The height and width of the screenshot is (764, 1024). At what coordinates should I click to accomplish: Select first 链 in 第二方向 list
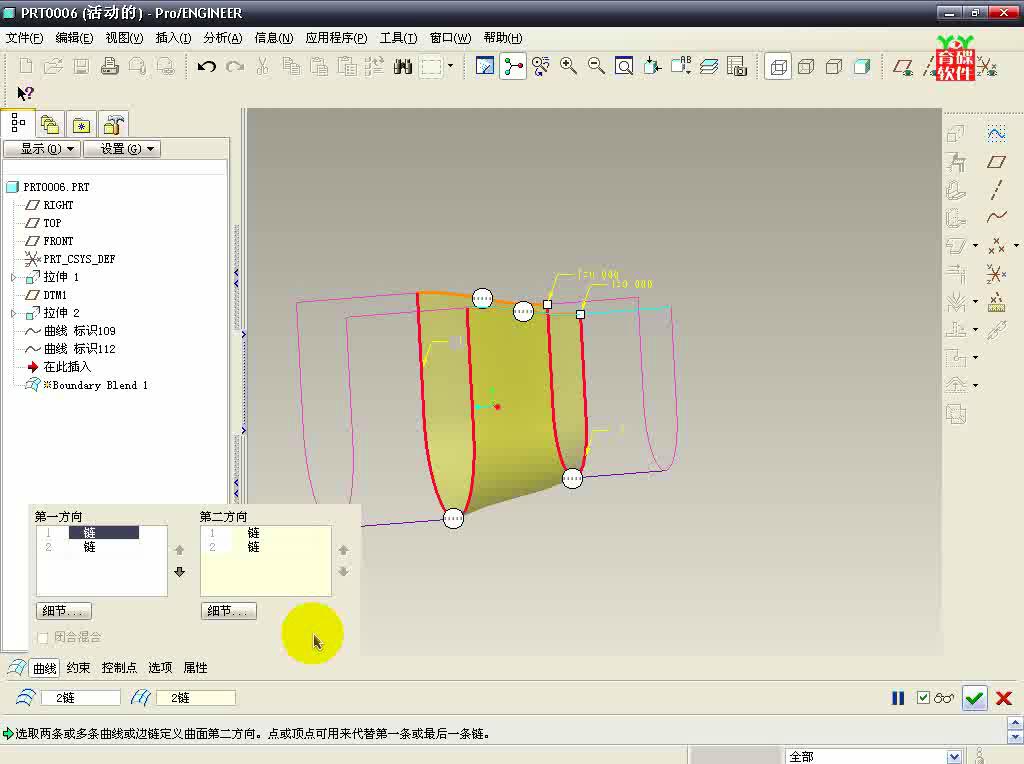pyautogui.click(x=253, y=533)
